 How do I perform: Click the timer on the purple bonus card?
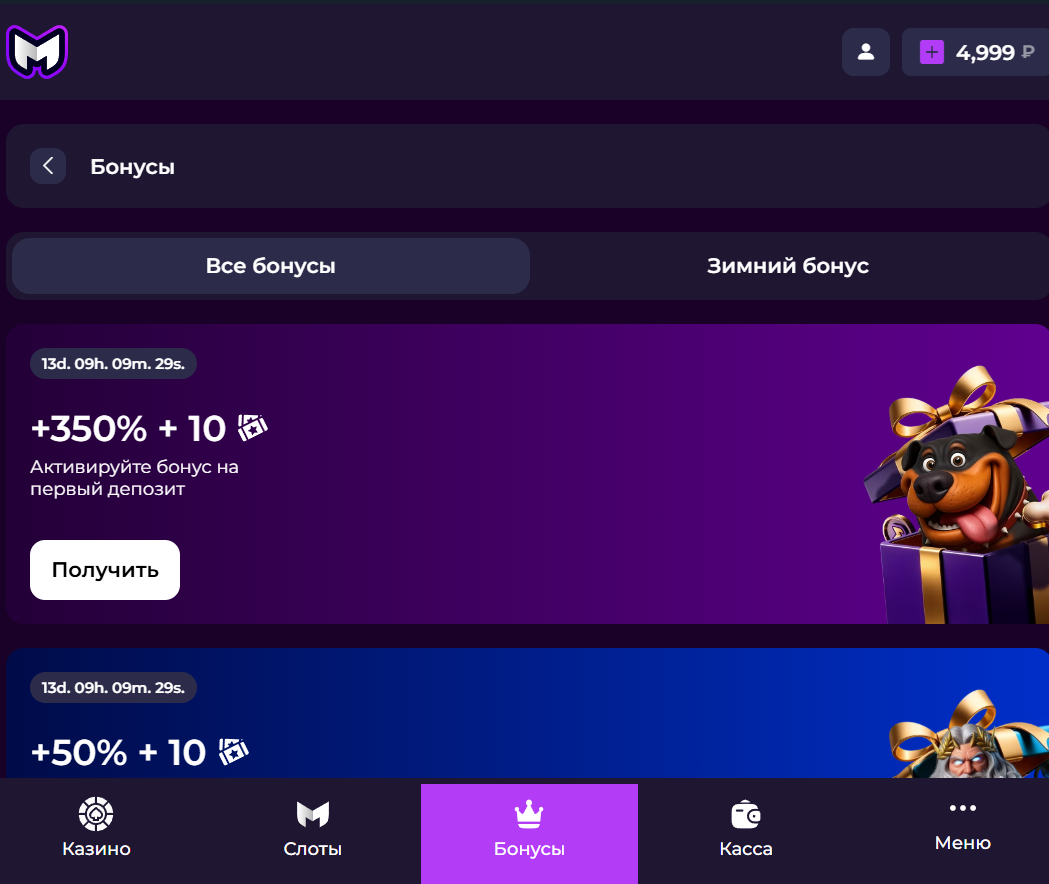(113, 363)
